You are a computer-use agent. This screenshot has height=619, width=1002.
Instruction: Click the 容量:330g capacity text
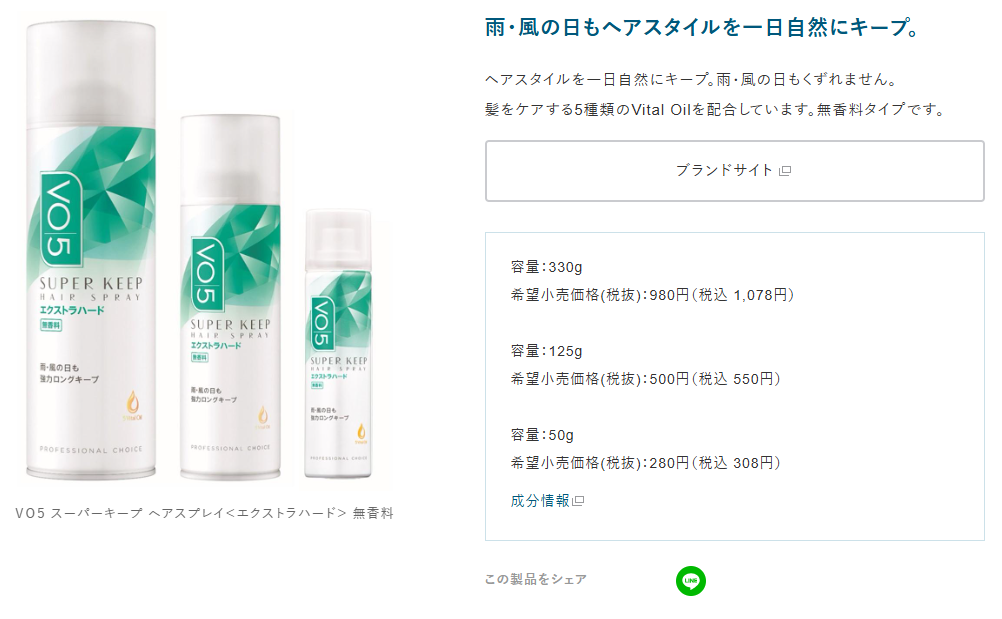point(546,267)
